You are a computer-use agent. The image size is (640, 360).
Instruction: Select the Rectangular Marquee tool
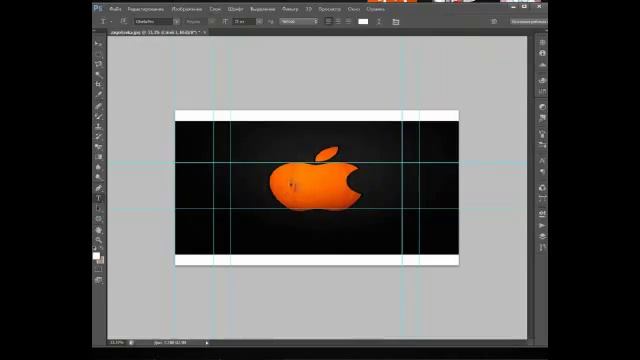click(x=98, y=54)
